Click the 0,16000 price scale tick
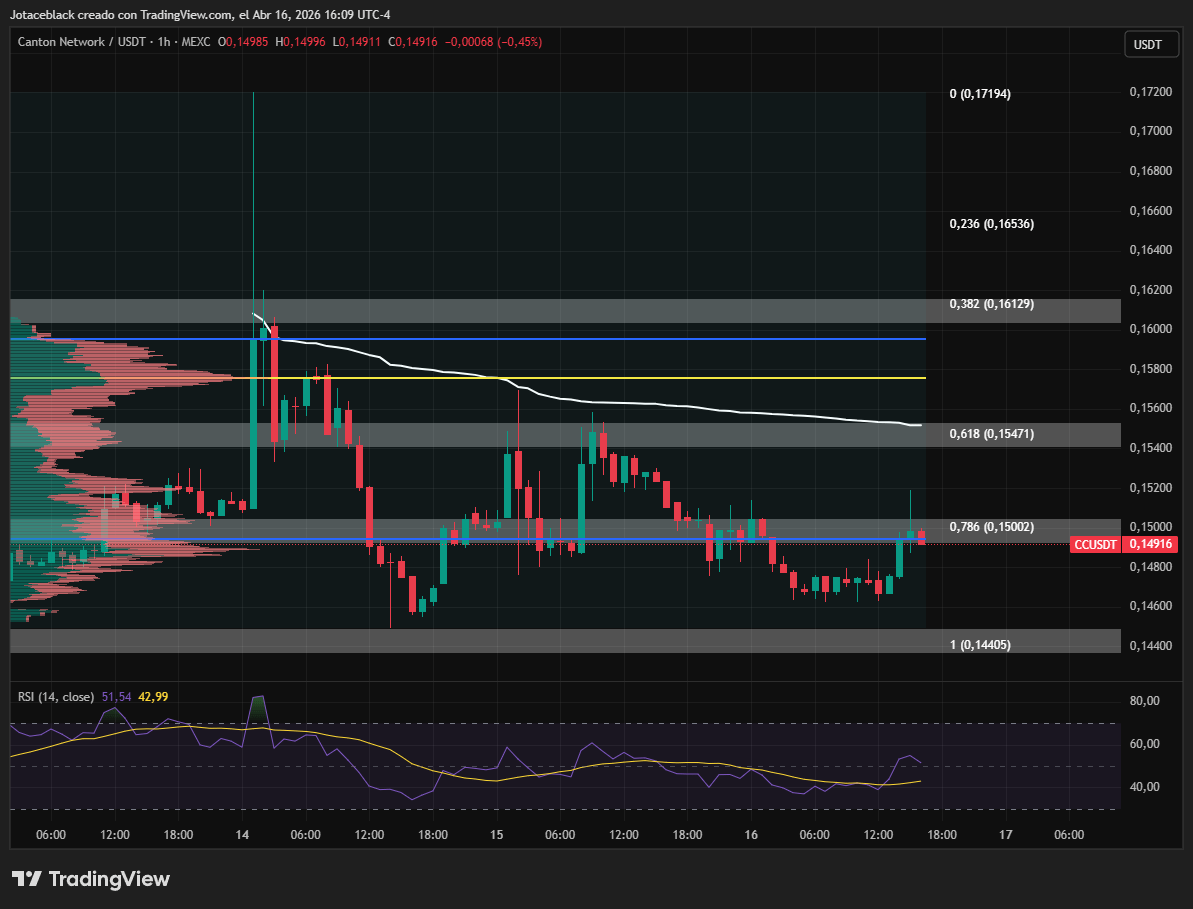Viewport: 1193px width, 909px height. (1150, 329)
